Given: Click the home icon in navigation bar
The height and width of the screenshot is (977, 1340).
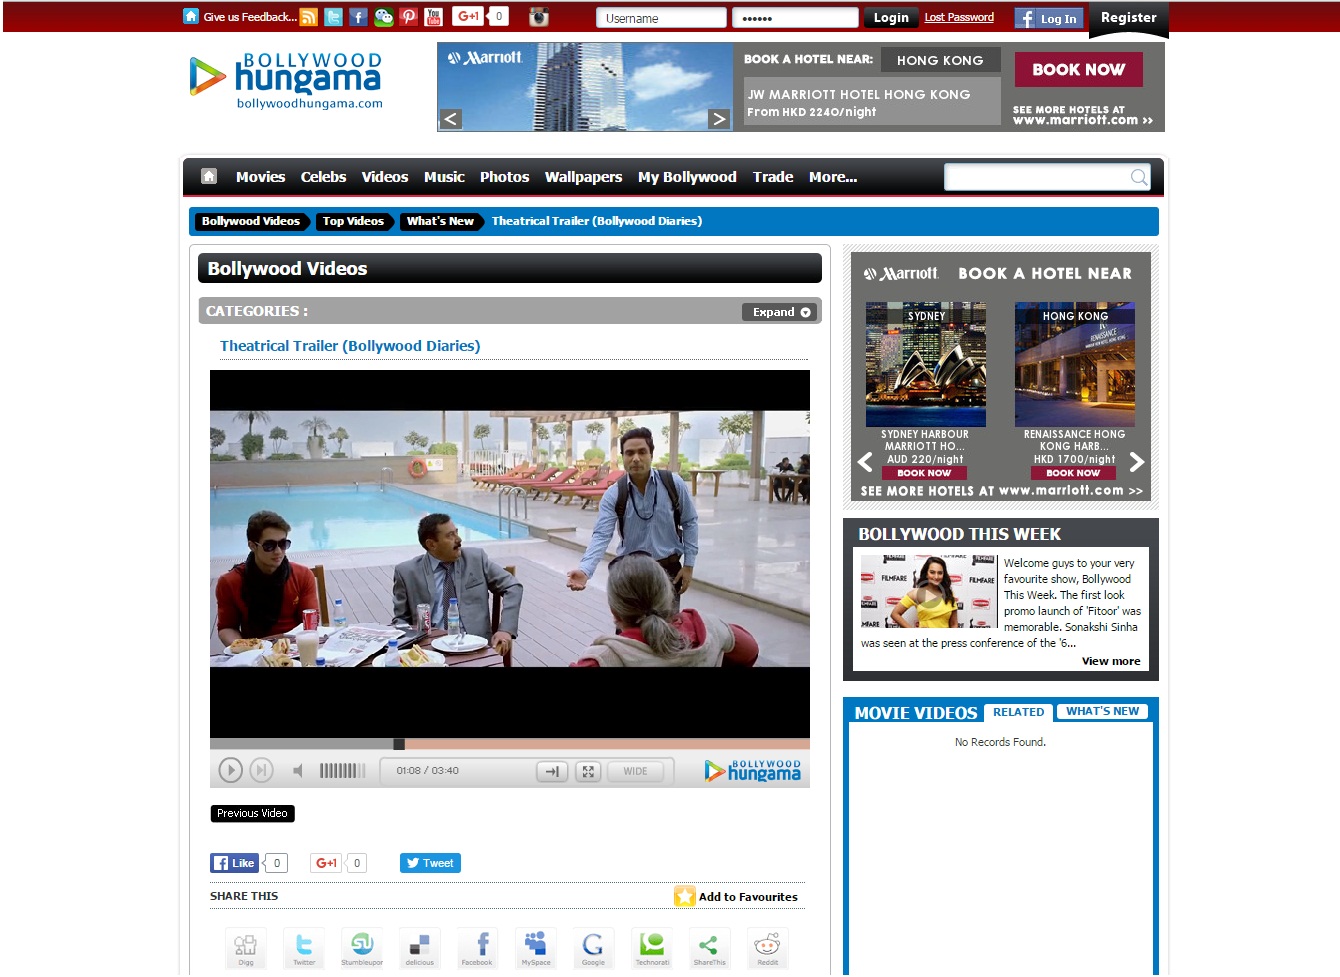Looking at the screenshot, I should (x=209, y=177).
